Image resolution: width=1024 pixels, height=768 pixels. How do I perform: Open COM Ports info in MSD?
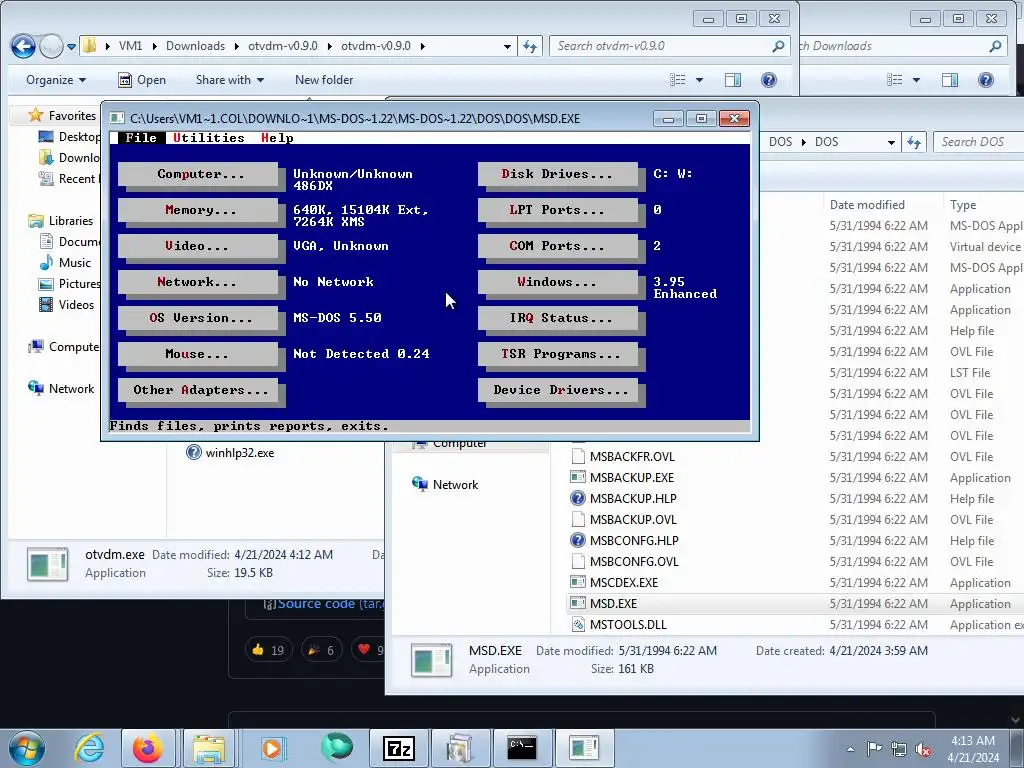coord(560,246)
